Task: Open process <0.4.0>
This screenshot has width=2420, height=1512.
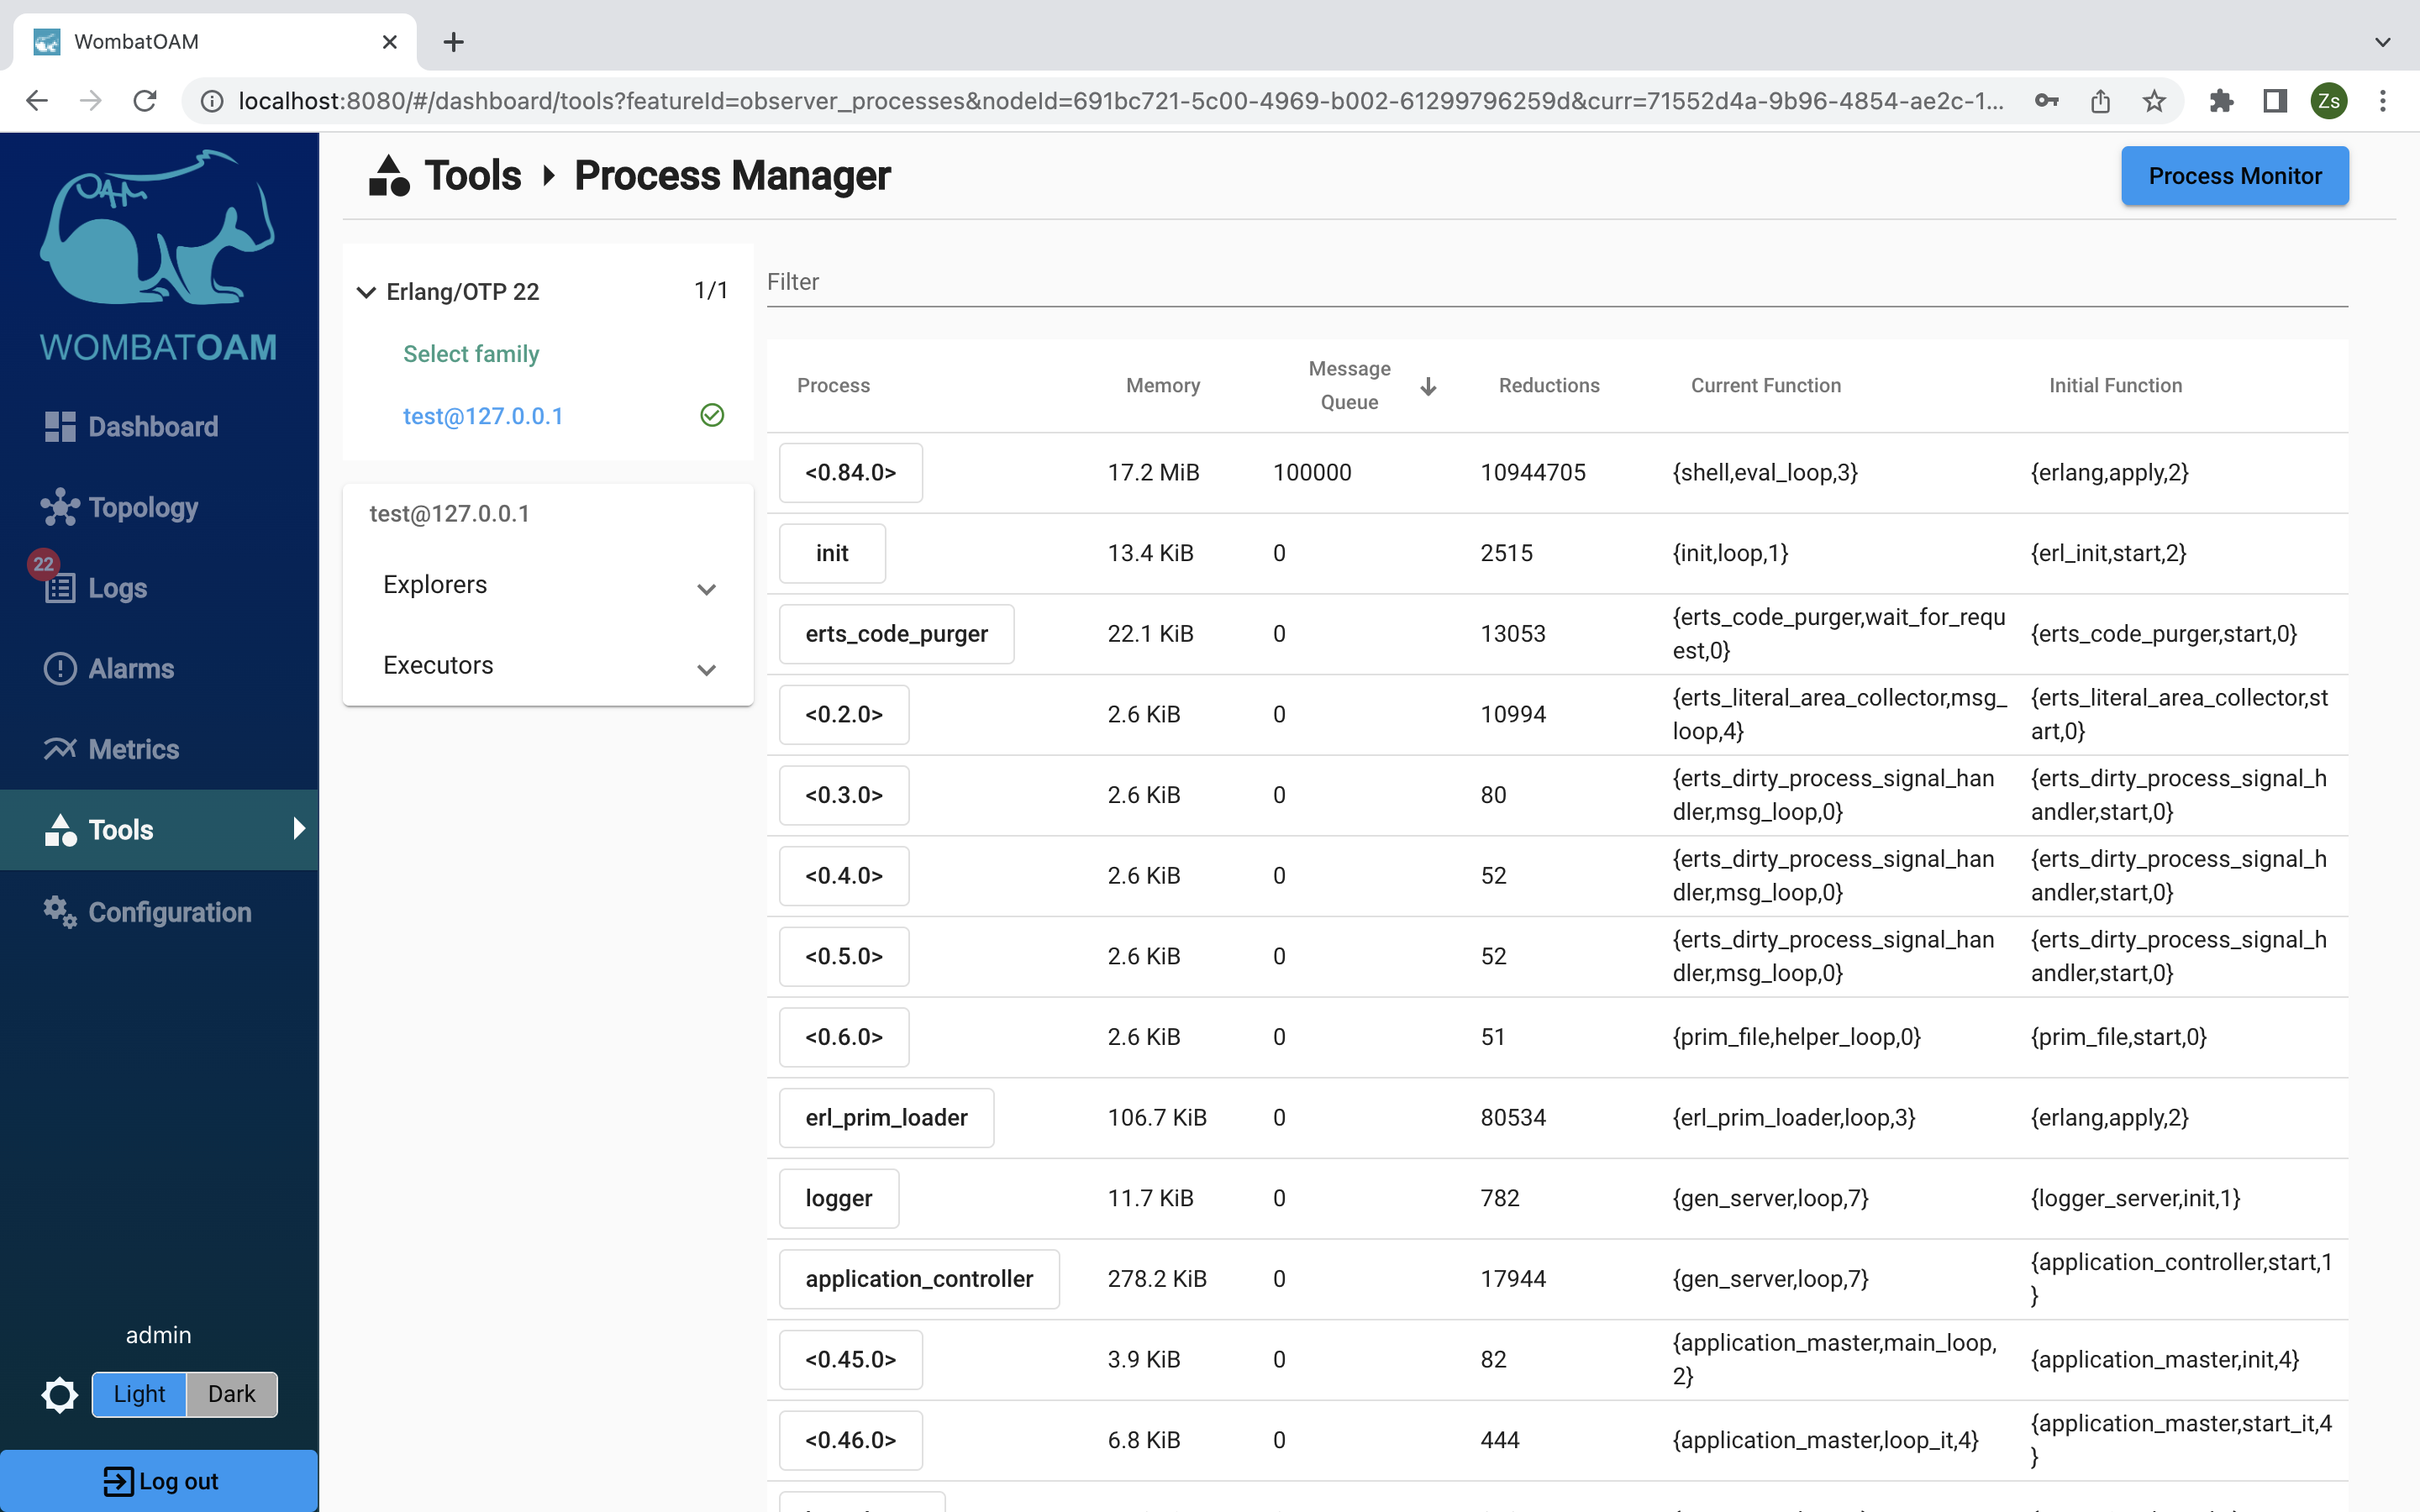Action: coord(844,876)
